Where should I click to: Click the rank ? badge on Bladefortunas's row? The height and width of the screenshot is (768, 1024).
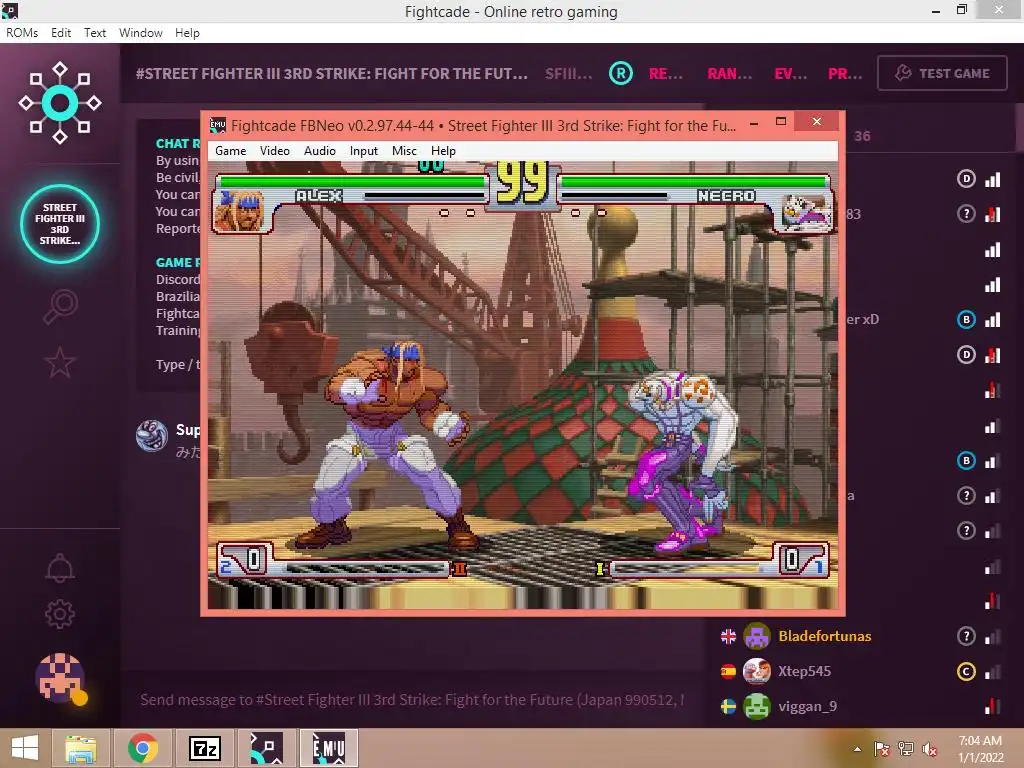[x=966, y=636]
